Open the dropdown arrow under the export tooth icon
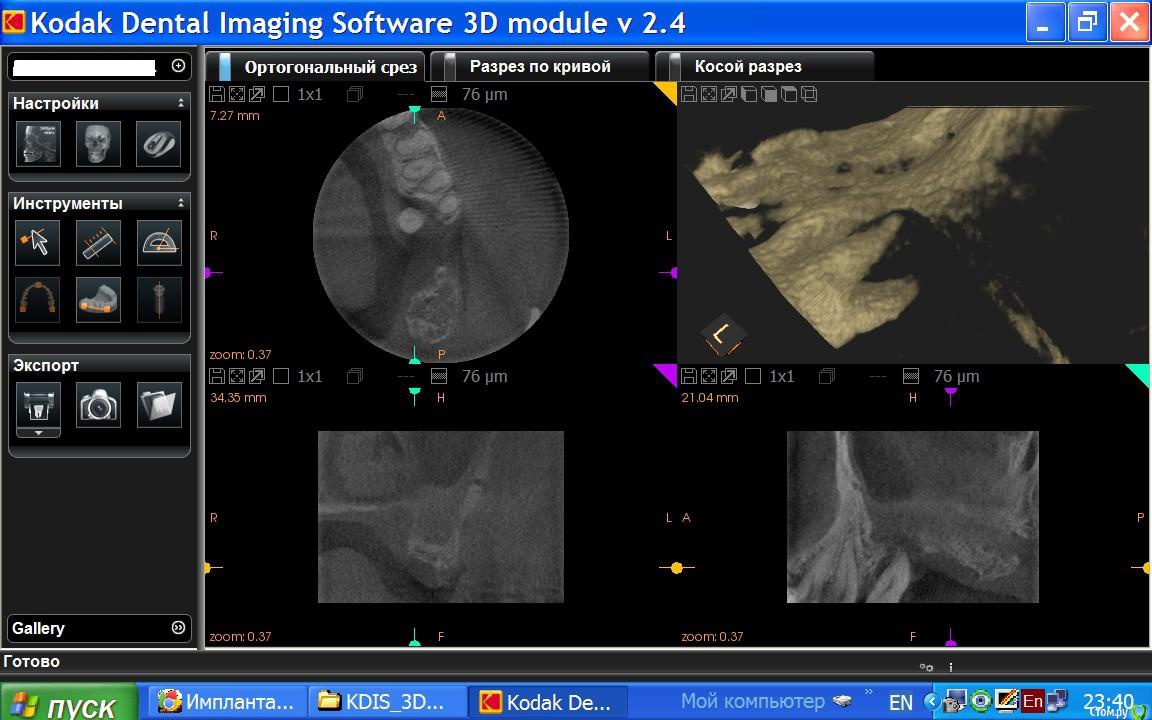The height and width of the screenshot is (720, 1152). pos(38,433)
